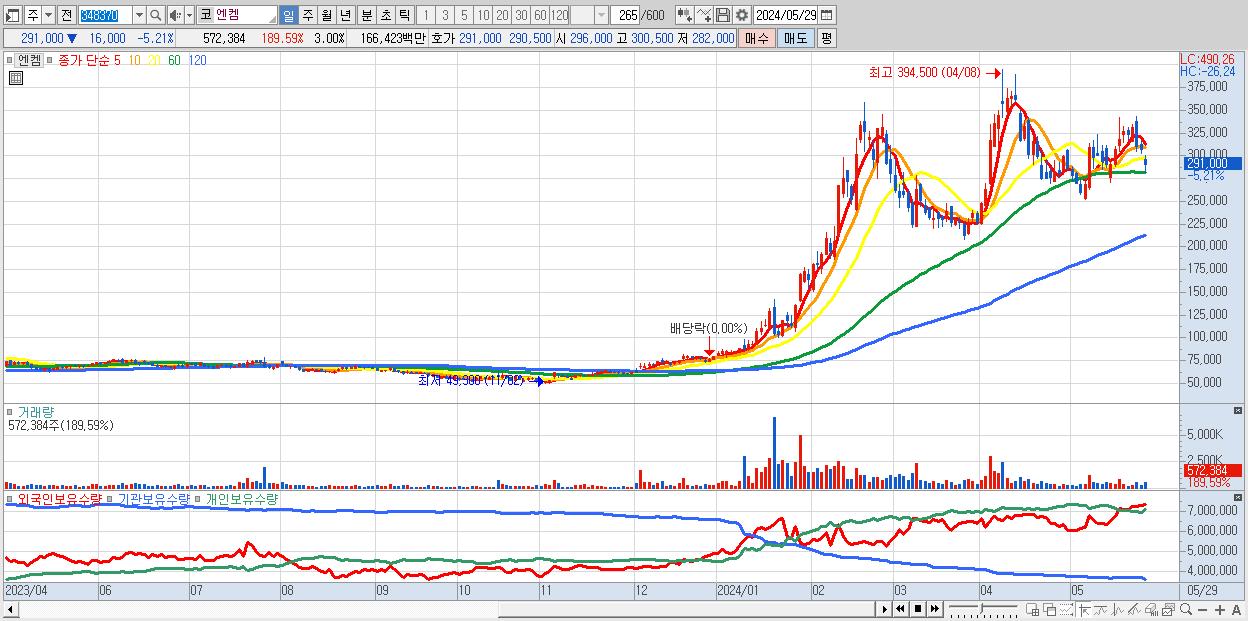The image size is (1248, 621).
Task: Click the play arrow after the scrollbar
Action: tap(885, 609)
